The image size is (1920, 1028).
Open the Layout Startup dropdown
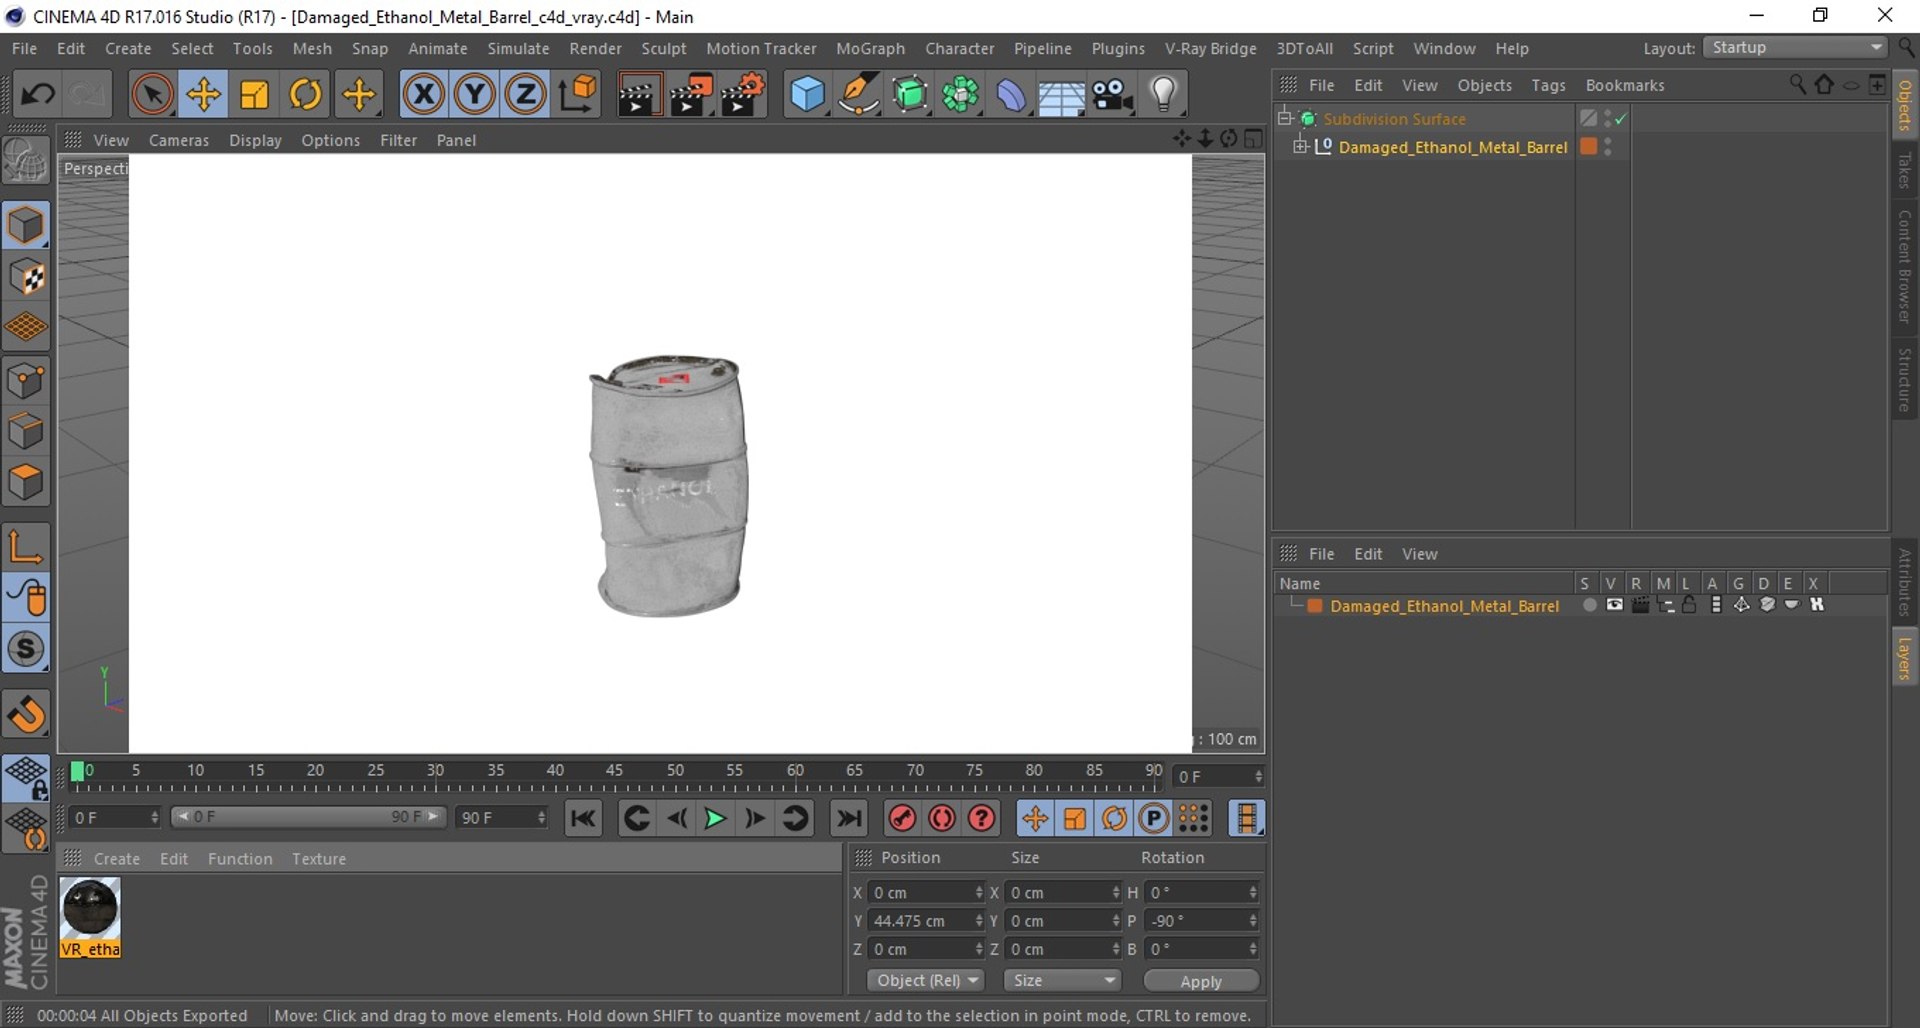[1796, 48]
